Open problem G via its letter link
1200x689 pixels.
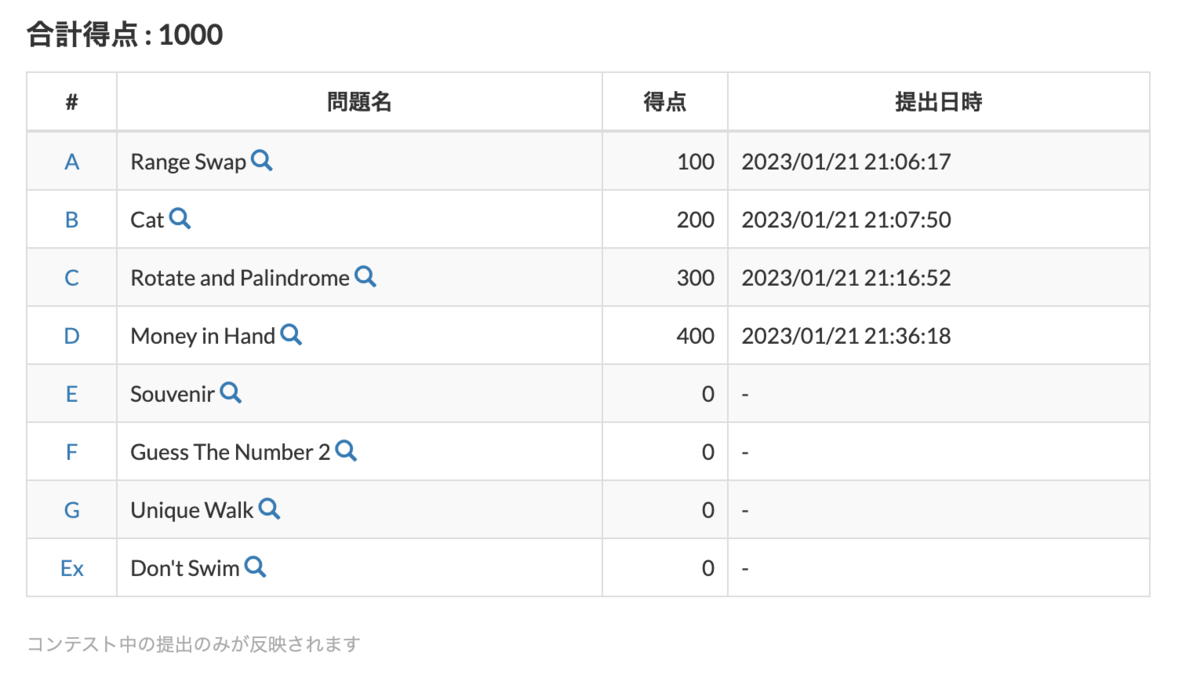71,510
